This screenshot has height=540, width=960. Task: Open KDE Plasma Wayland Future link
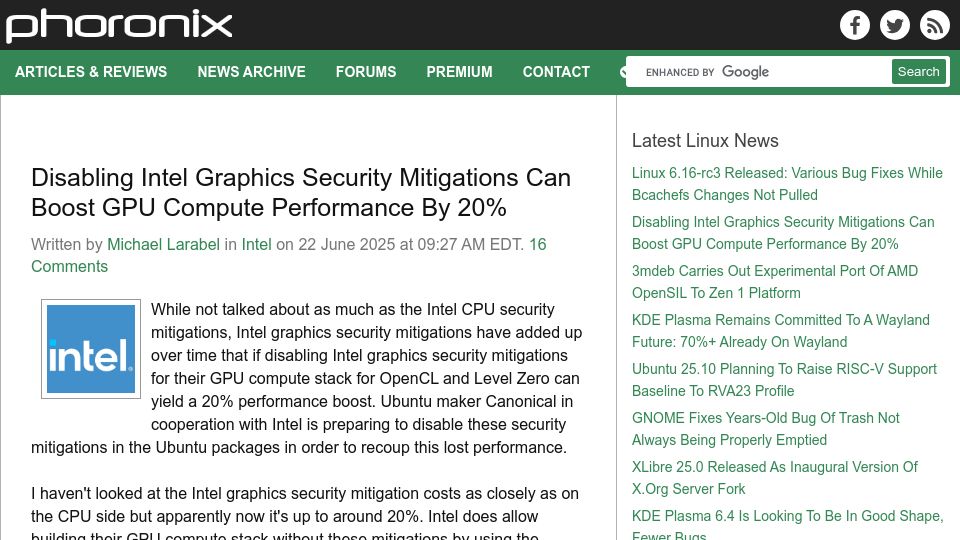click(x=781, y=331)
